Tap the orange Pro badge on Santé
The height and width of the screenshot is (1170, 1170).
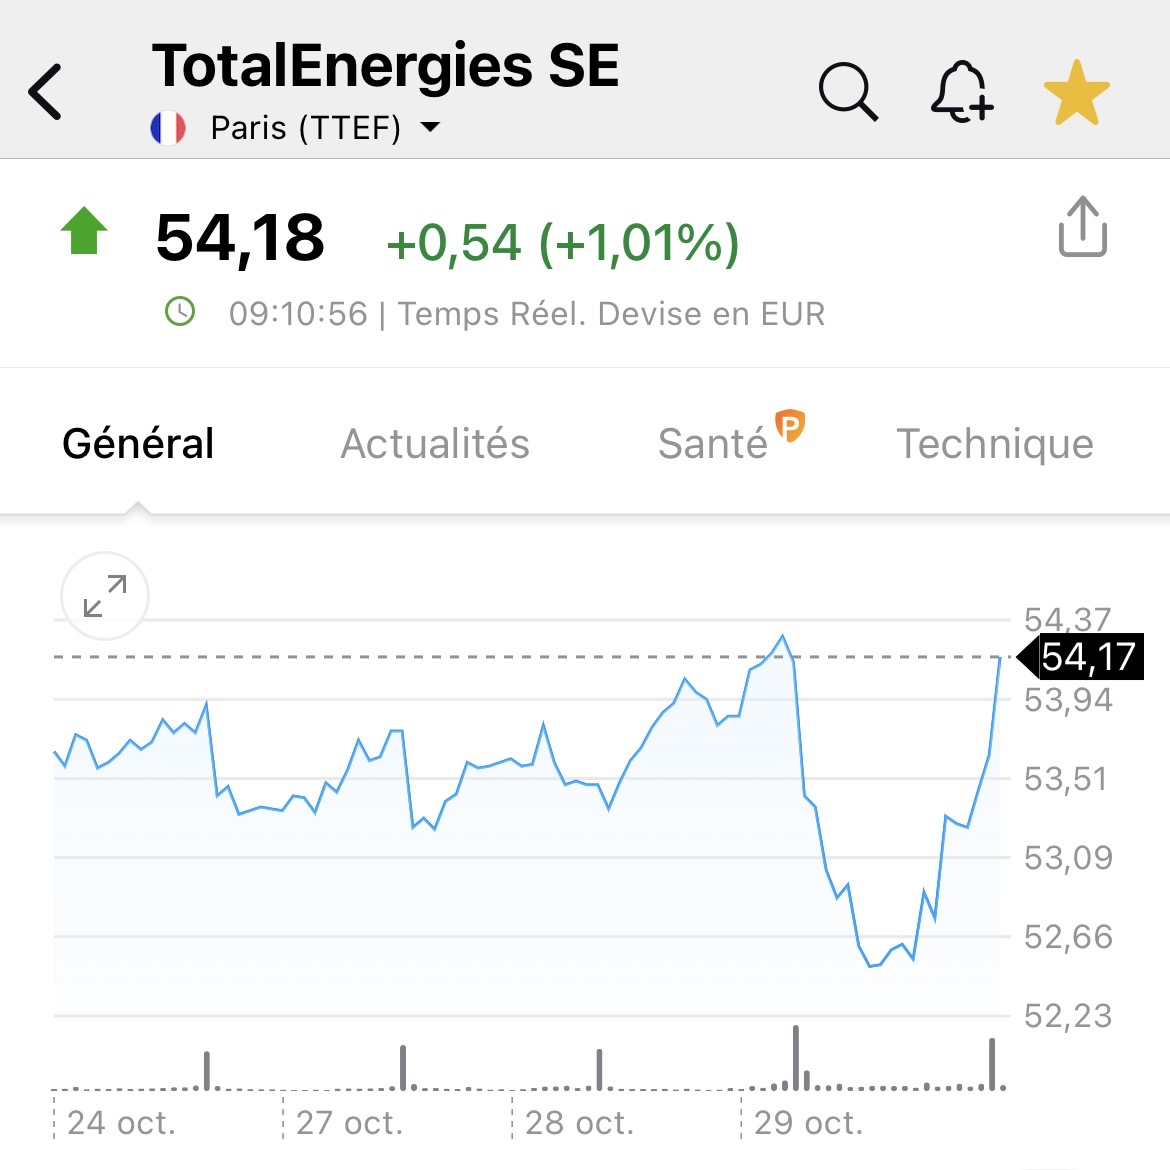tap(790, 426)
